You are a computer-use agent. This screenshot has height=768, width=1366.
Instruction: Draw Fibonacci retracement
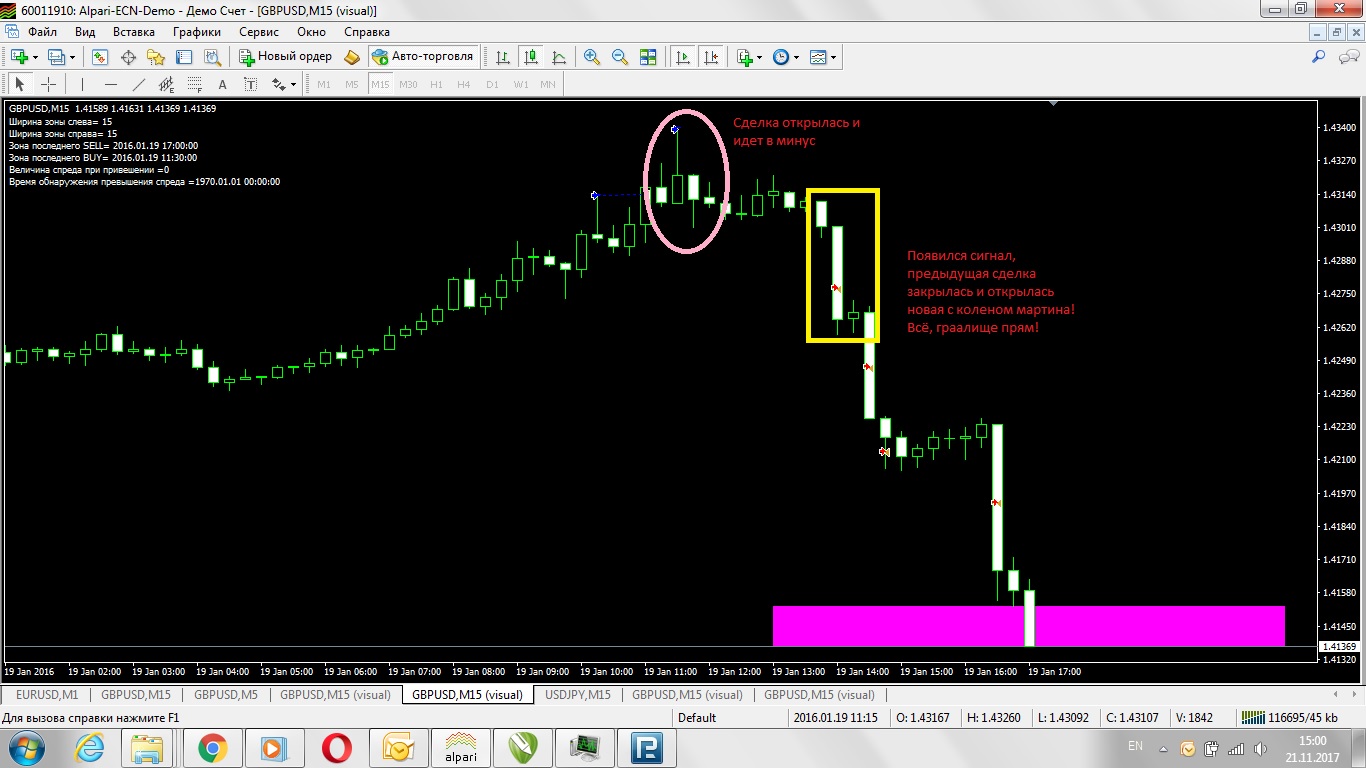[x=194, y=84]
